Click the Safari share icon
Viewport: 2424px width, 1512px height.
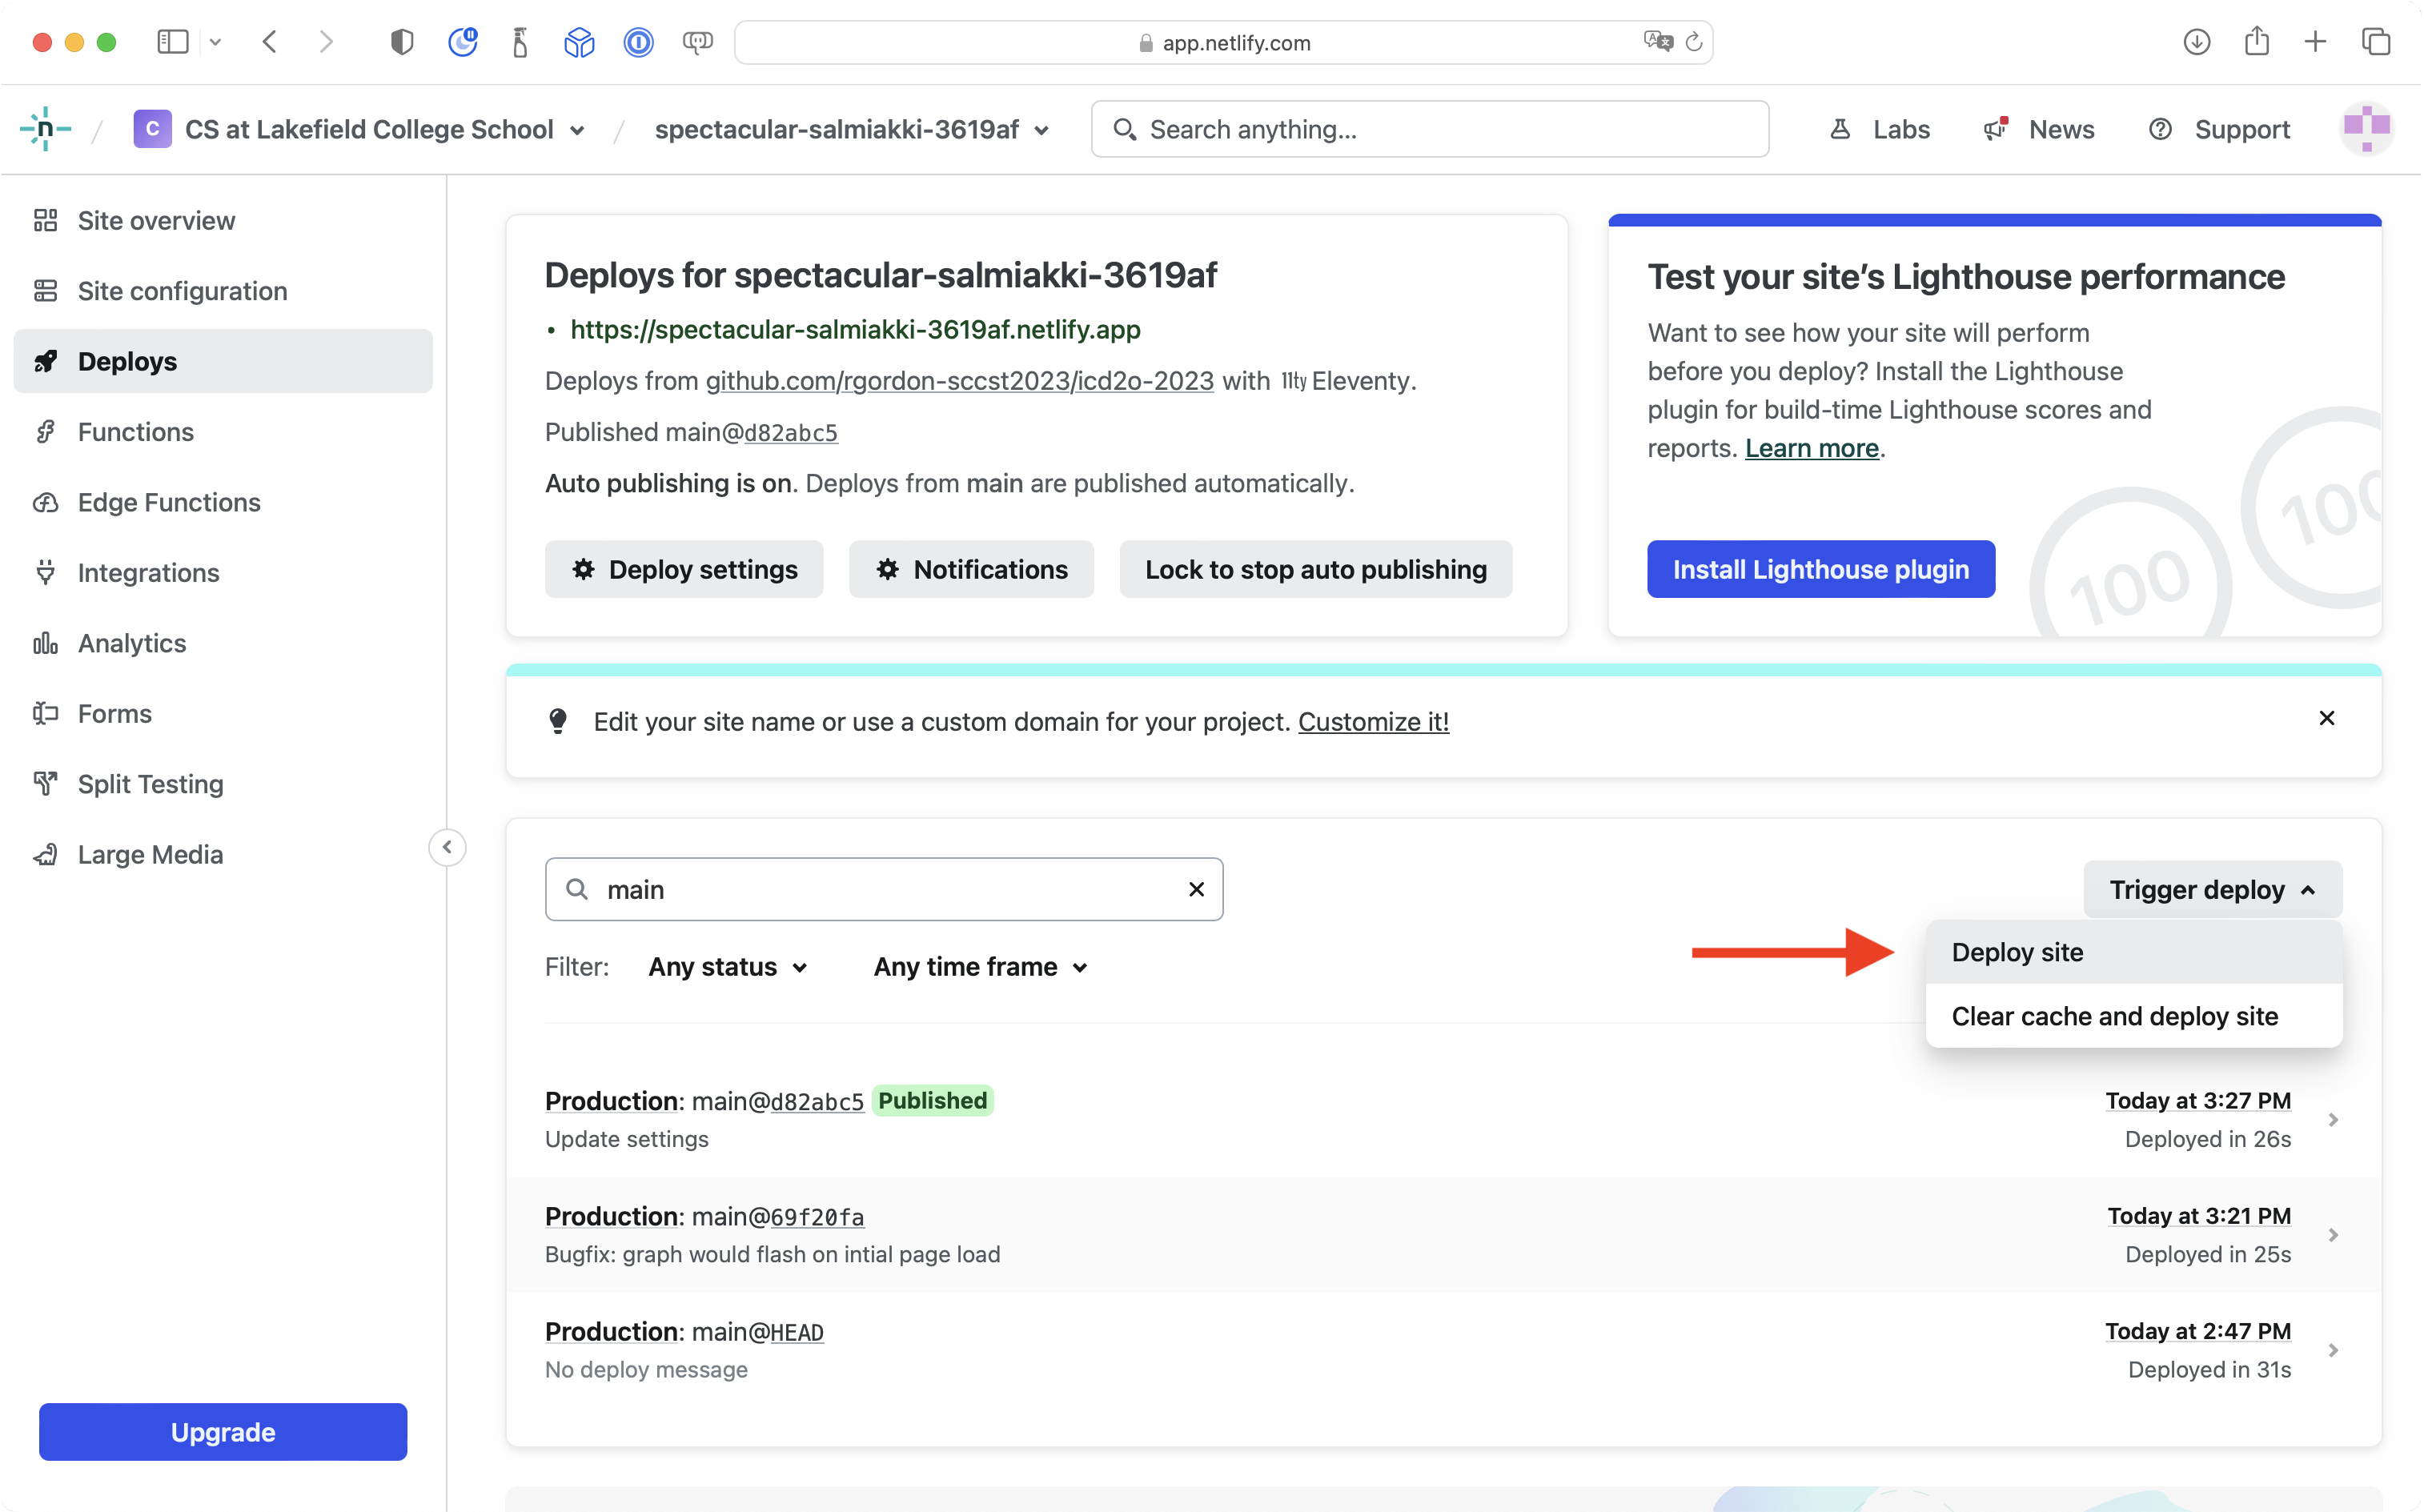[2257, 42]
